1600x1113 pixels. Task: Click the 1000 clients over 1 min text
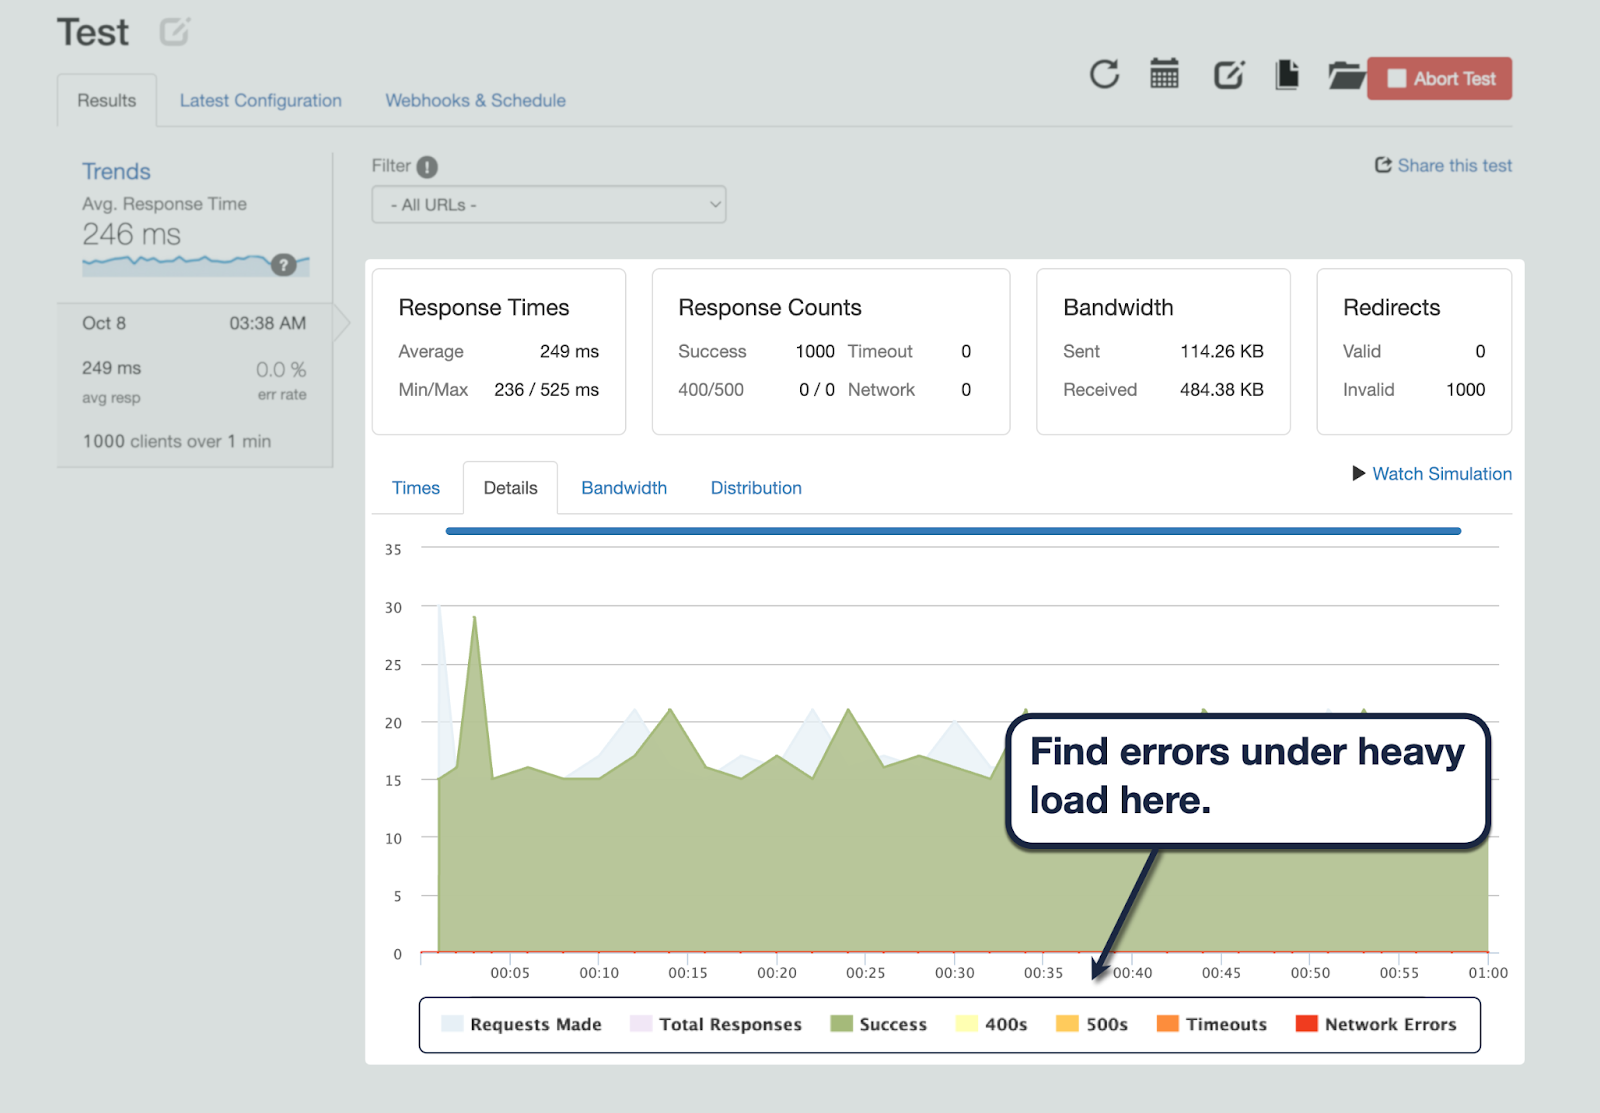point(177,441)
